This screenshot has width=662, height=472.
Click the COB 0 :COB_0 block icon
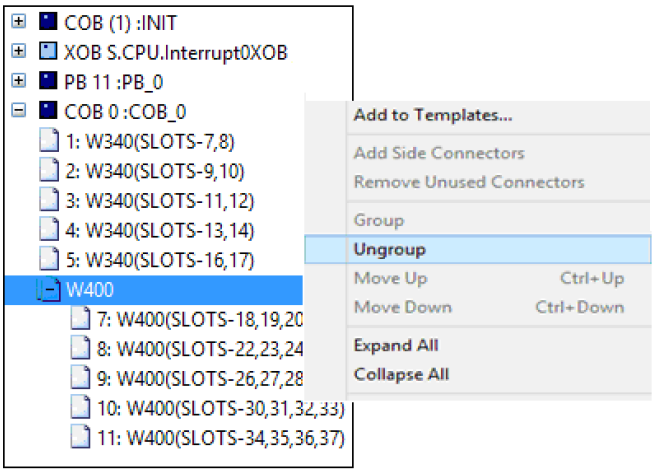[x=48, y=110]
